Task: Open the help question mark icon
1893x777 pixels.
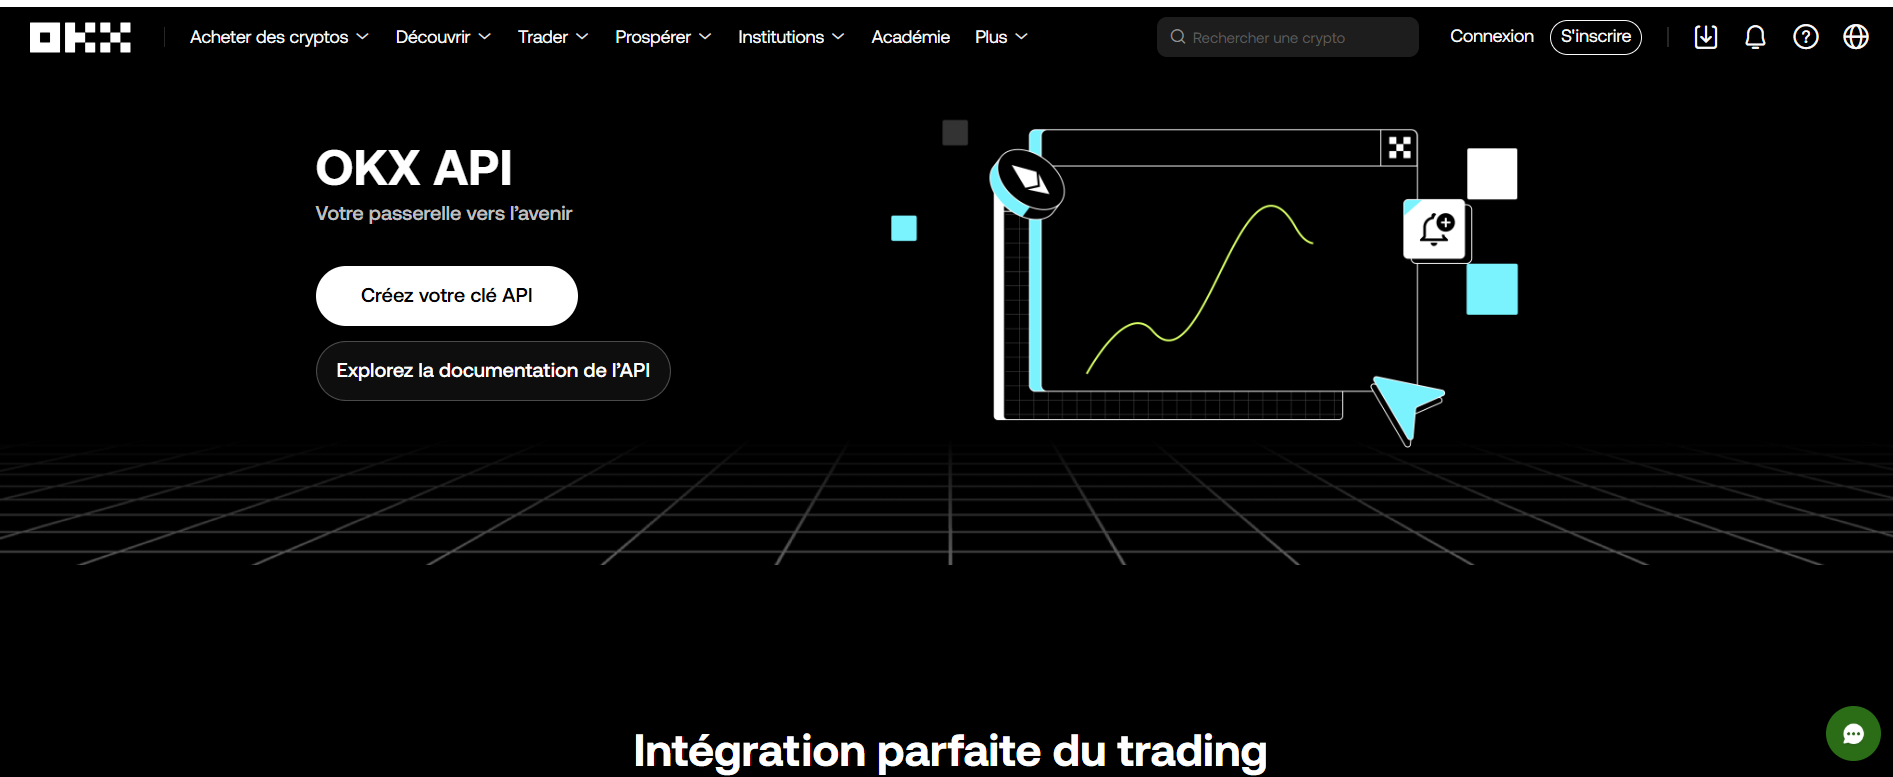Action: point(1806,37)
